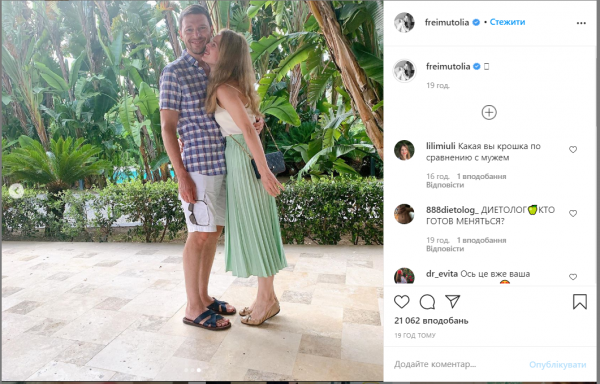The height and width of the screenshot is (384, 600).
Task: Open the freimutolia profile from the header username
Action: tap(447, 22)
